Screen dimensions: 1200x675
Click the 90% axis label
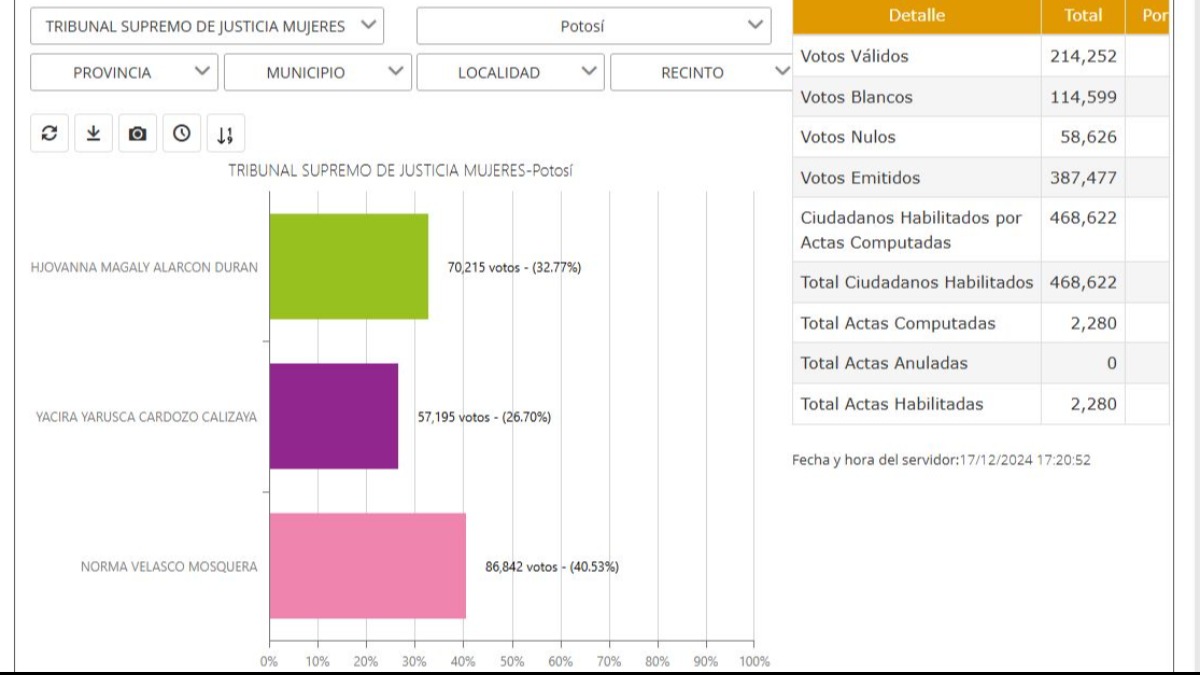[x=706, y=661]
